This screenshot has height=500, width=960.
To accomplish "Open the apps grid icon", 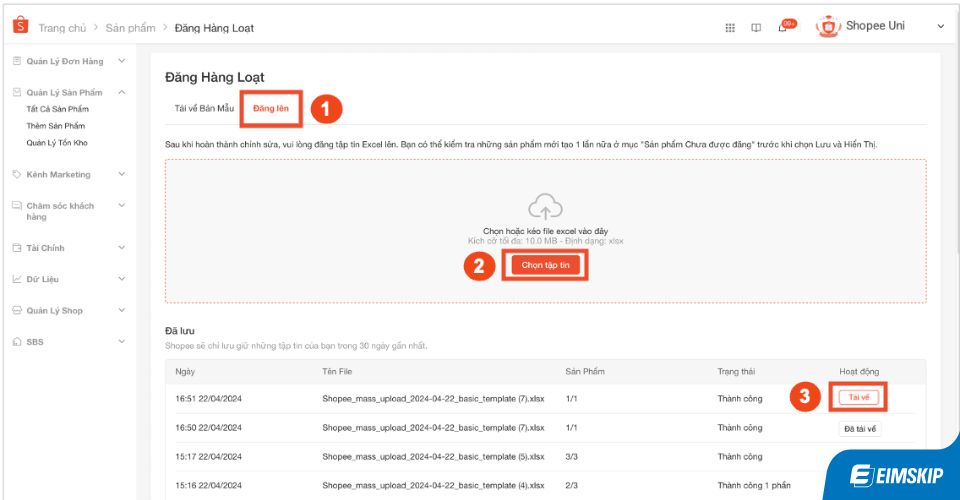I will click(730, 28).
